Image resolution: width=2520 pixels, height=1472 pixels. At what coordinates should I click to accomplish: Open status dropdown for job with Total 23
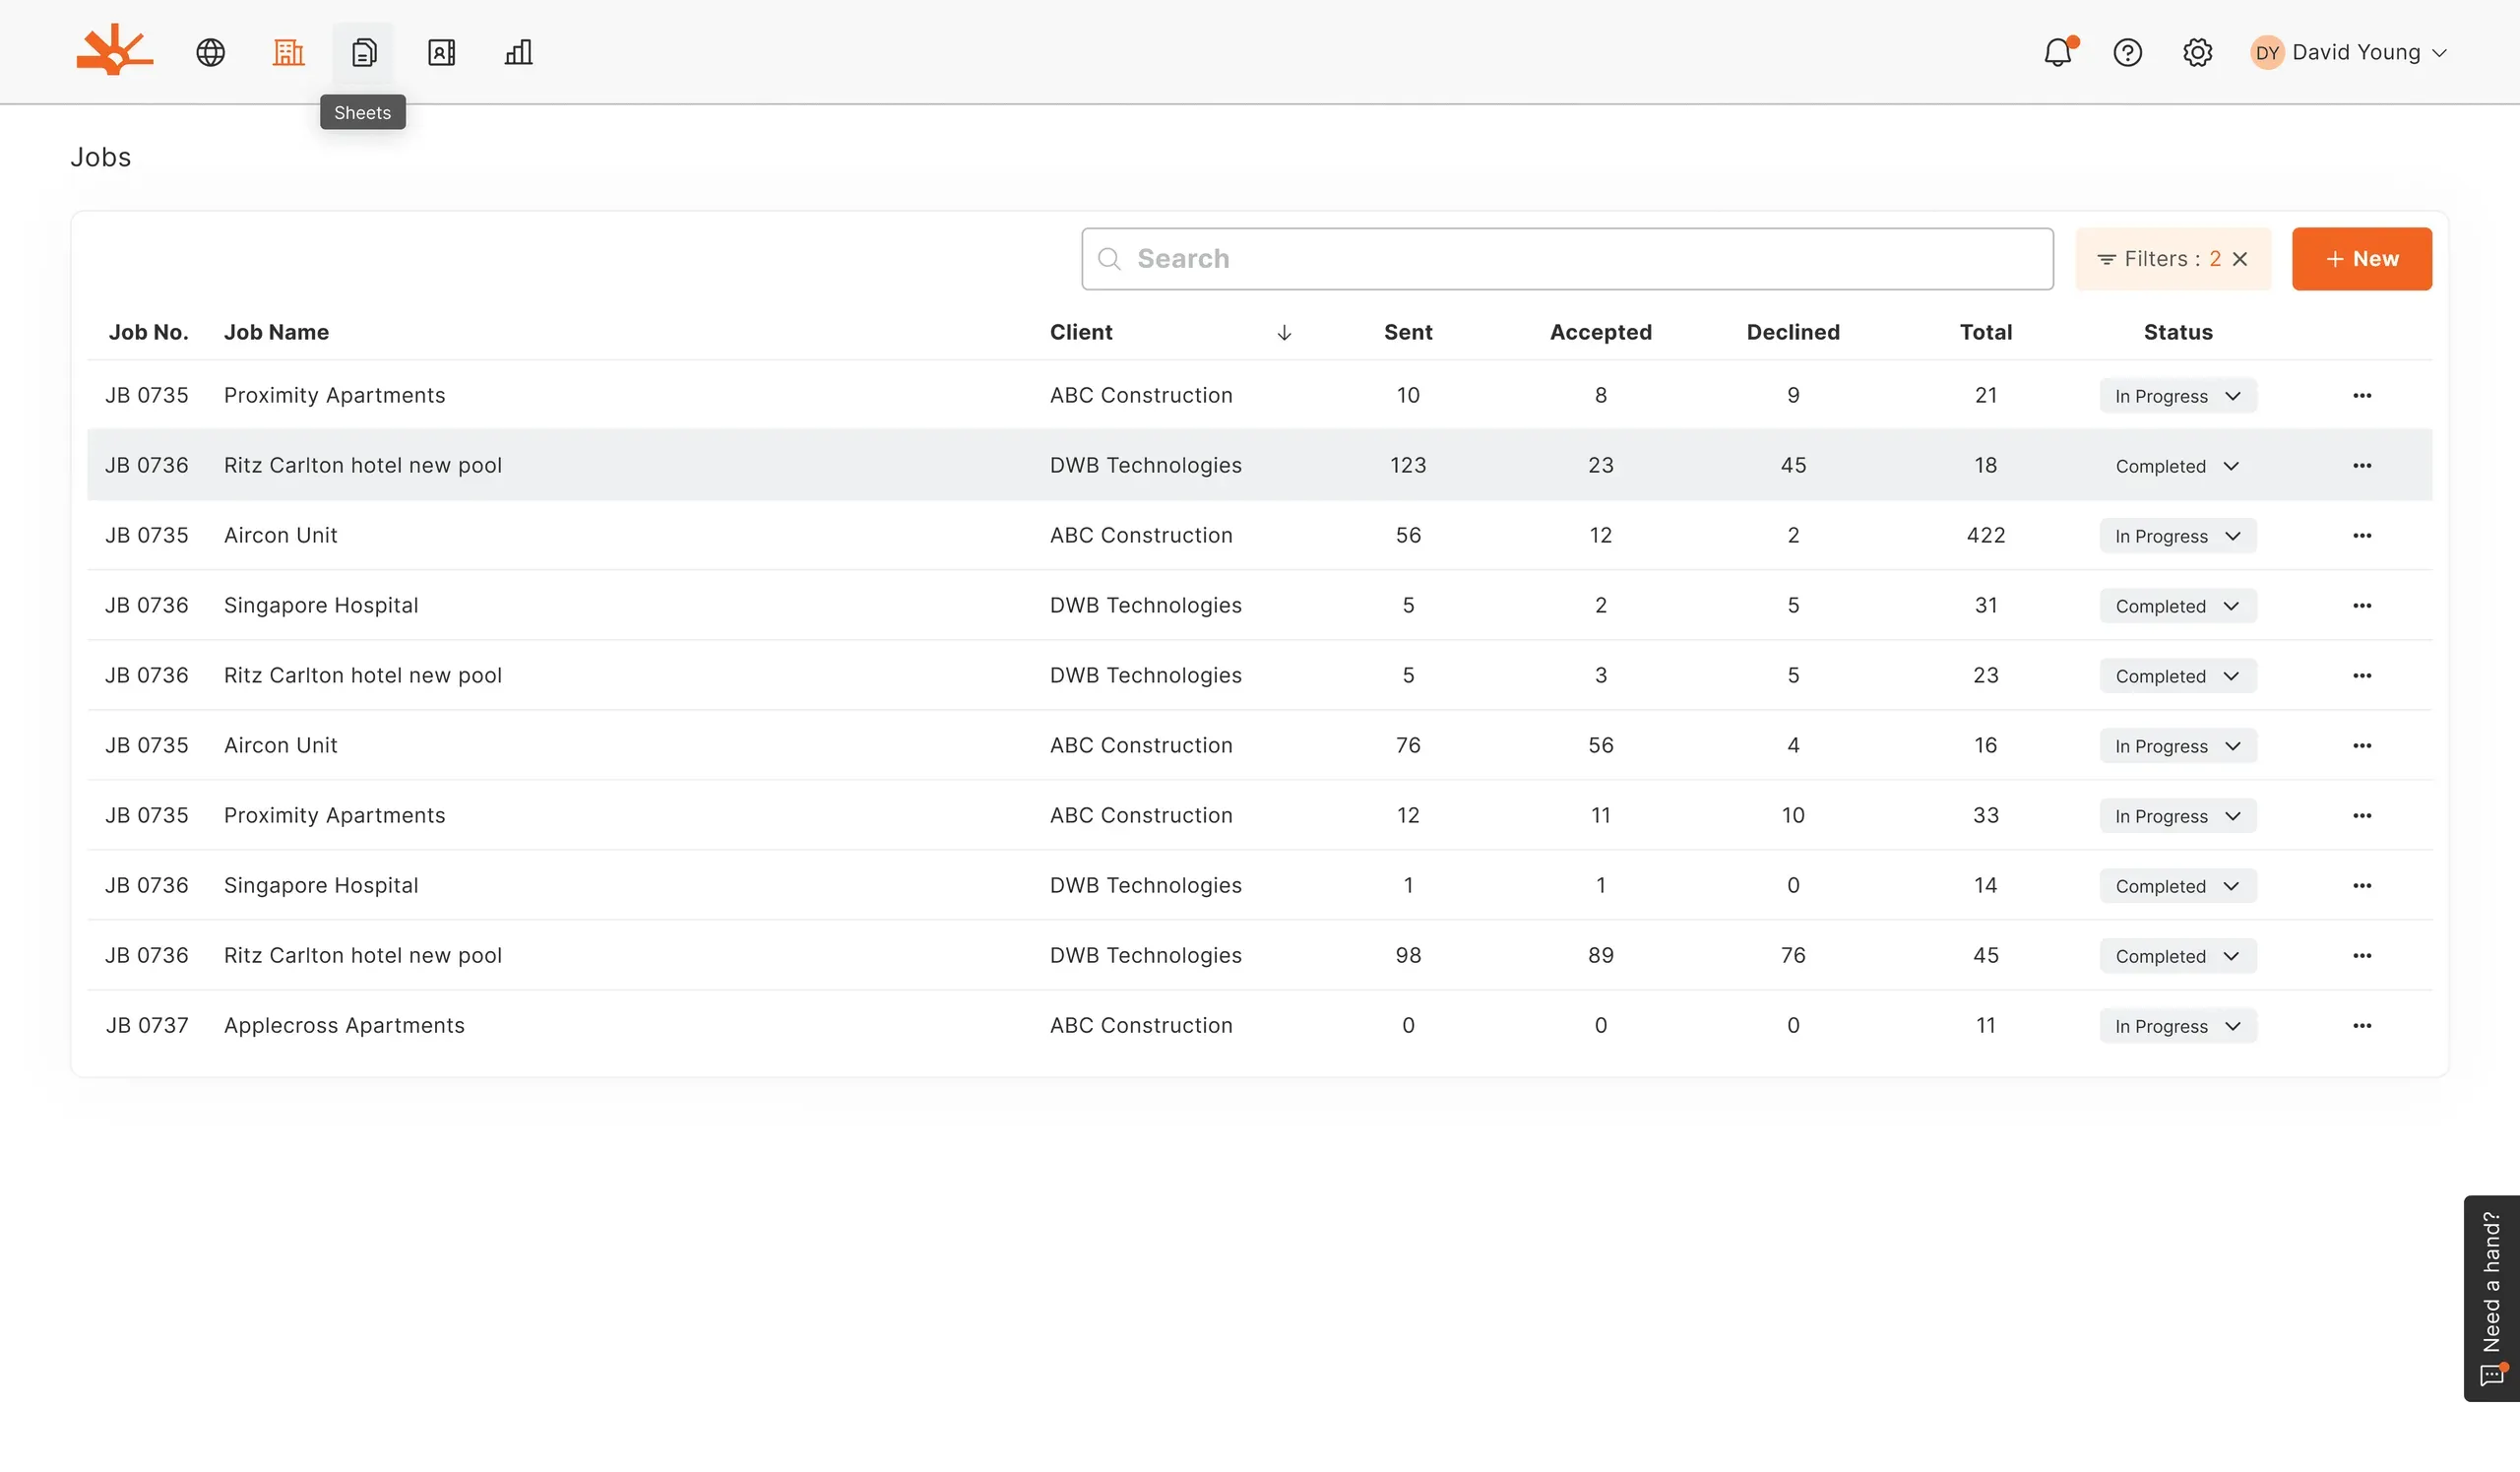[x=2177, y=676]
